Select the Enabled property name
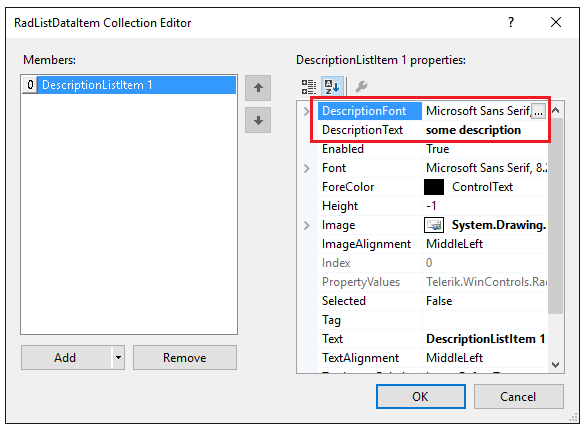The height and width of the screenshot is (431, 586). [x=343, y=149]
